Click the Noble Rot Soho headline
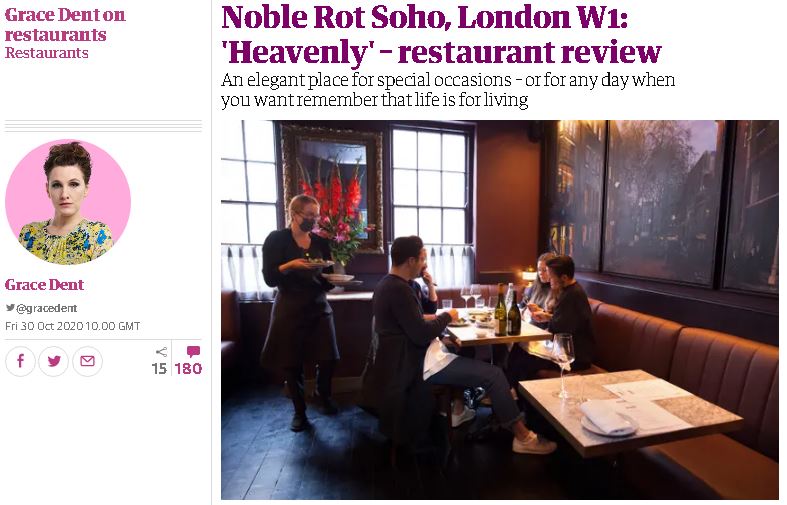The width and height of the screenshot is (787, 505). point(442,35)
